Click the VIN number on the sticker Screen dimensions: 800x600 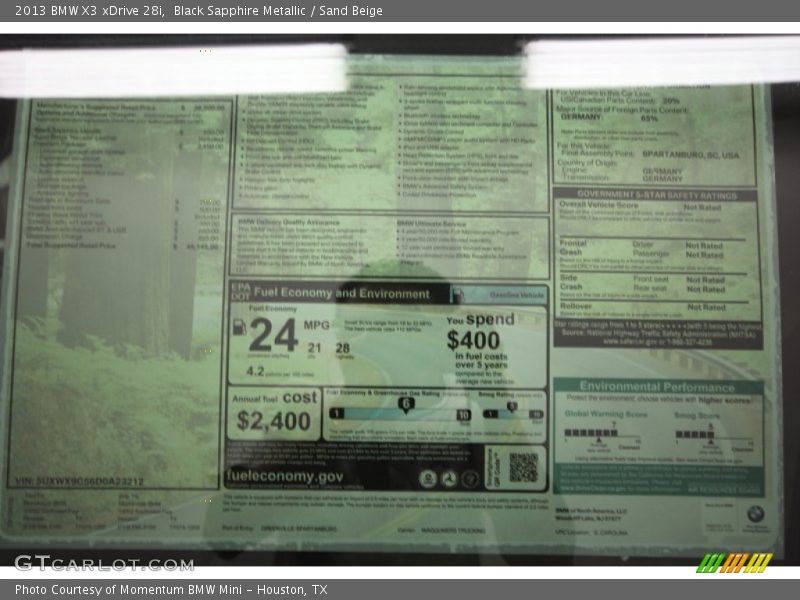tap(80, 481)
